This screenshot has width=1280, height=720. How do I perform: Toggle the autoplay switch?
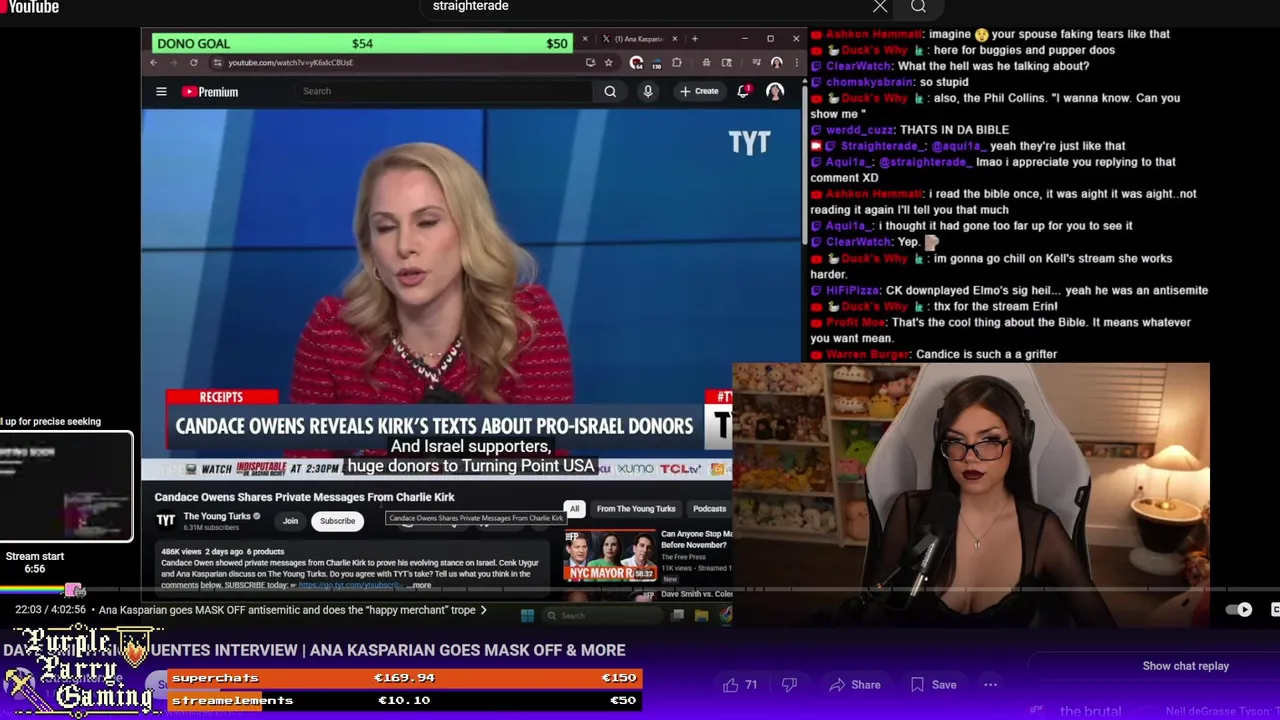[x=1240, y=610]
